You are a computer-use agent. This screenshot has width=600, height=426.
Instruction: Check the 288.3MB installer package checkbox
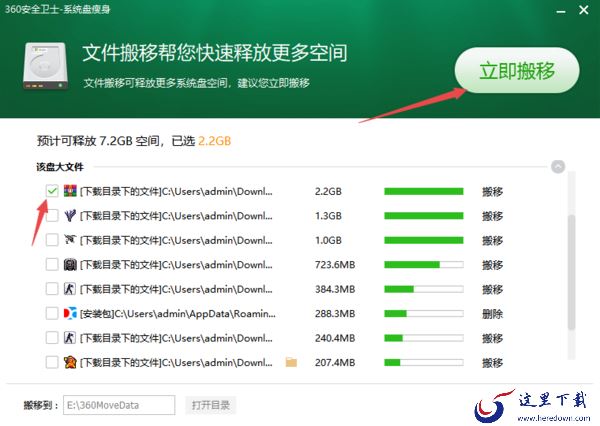pos(52,313)
